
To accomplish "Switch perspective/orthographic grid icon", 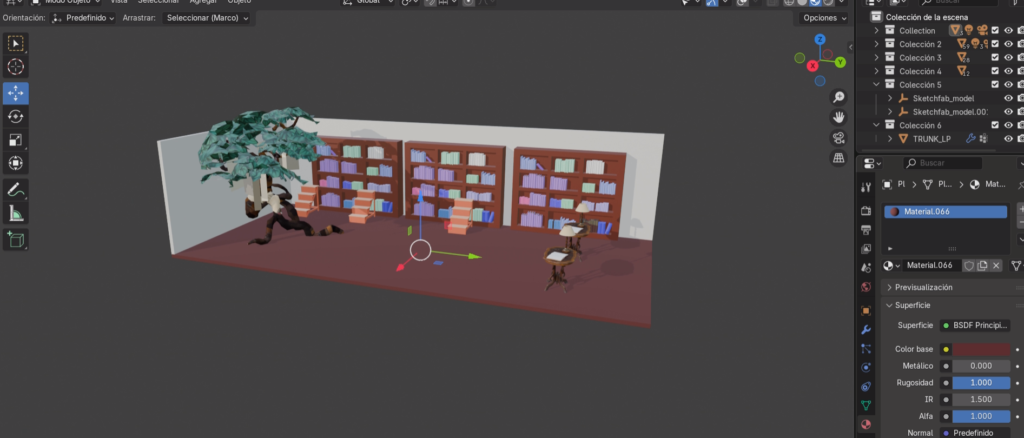I will (839, 158).
